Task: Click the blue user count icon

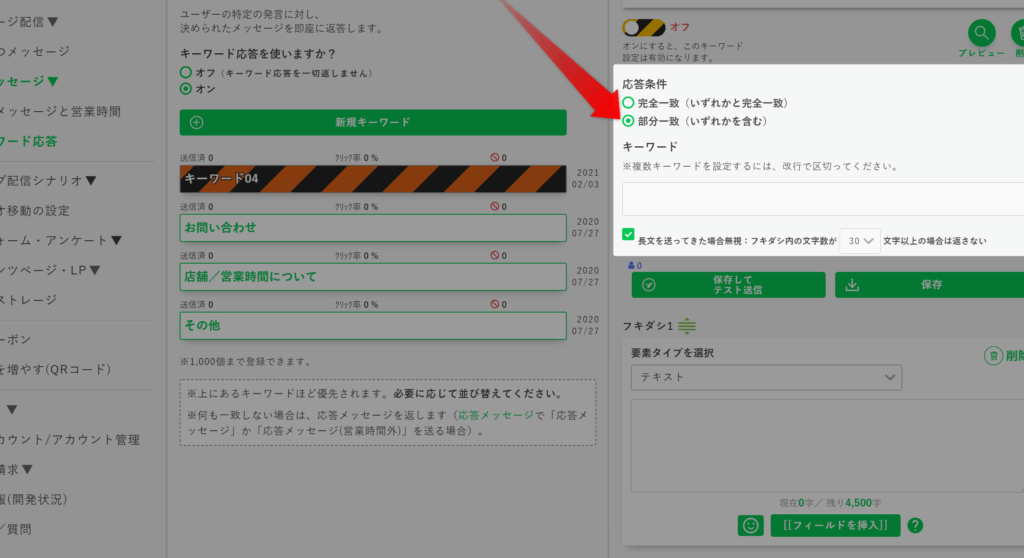Action: 631,265
